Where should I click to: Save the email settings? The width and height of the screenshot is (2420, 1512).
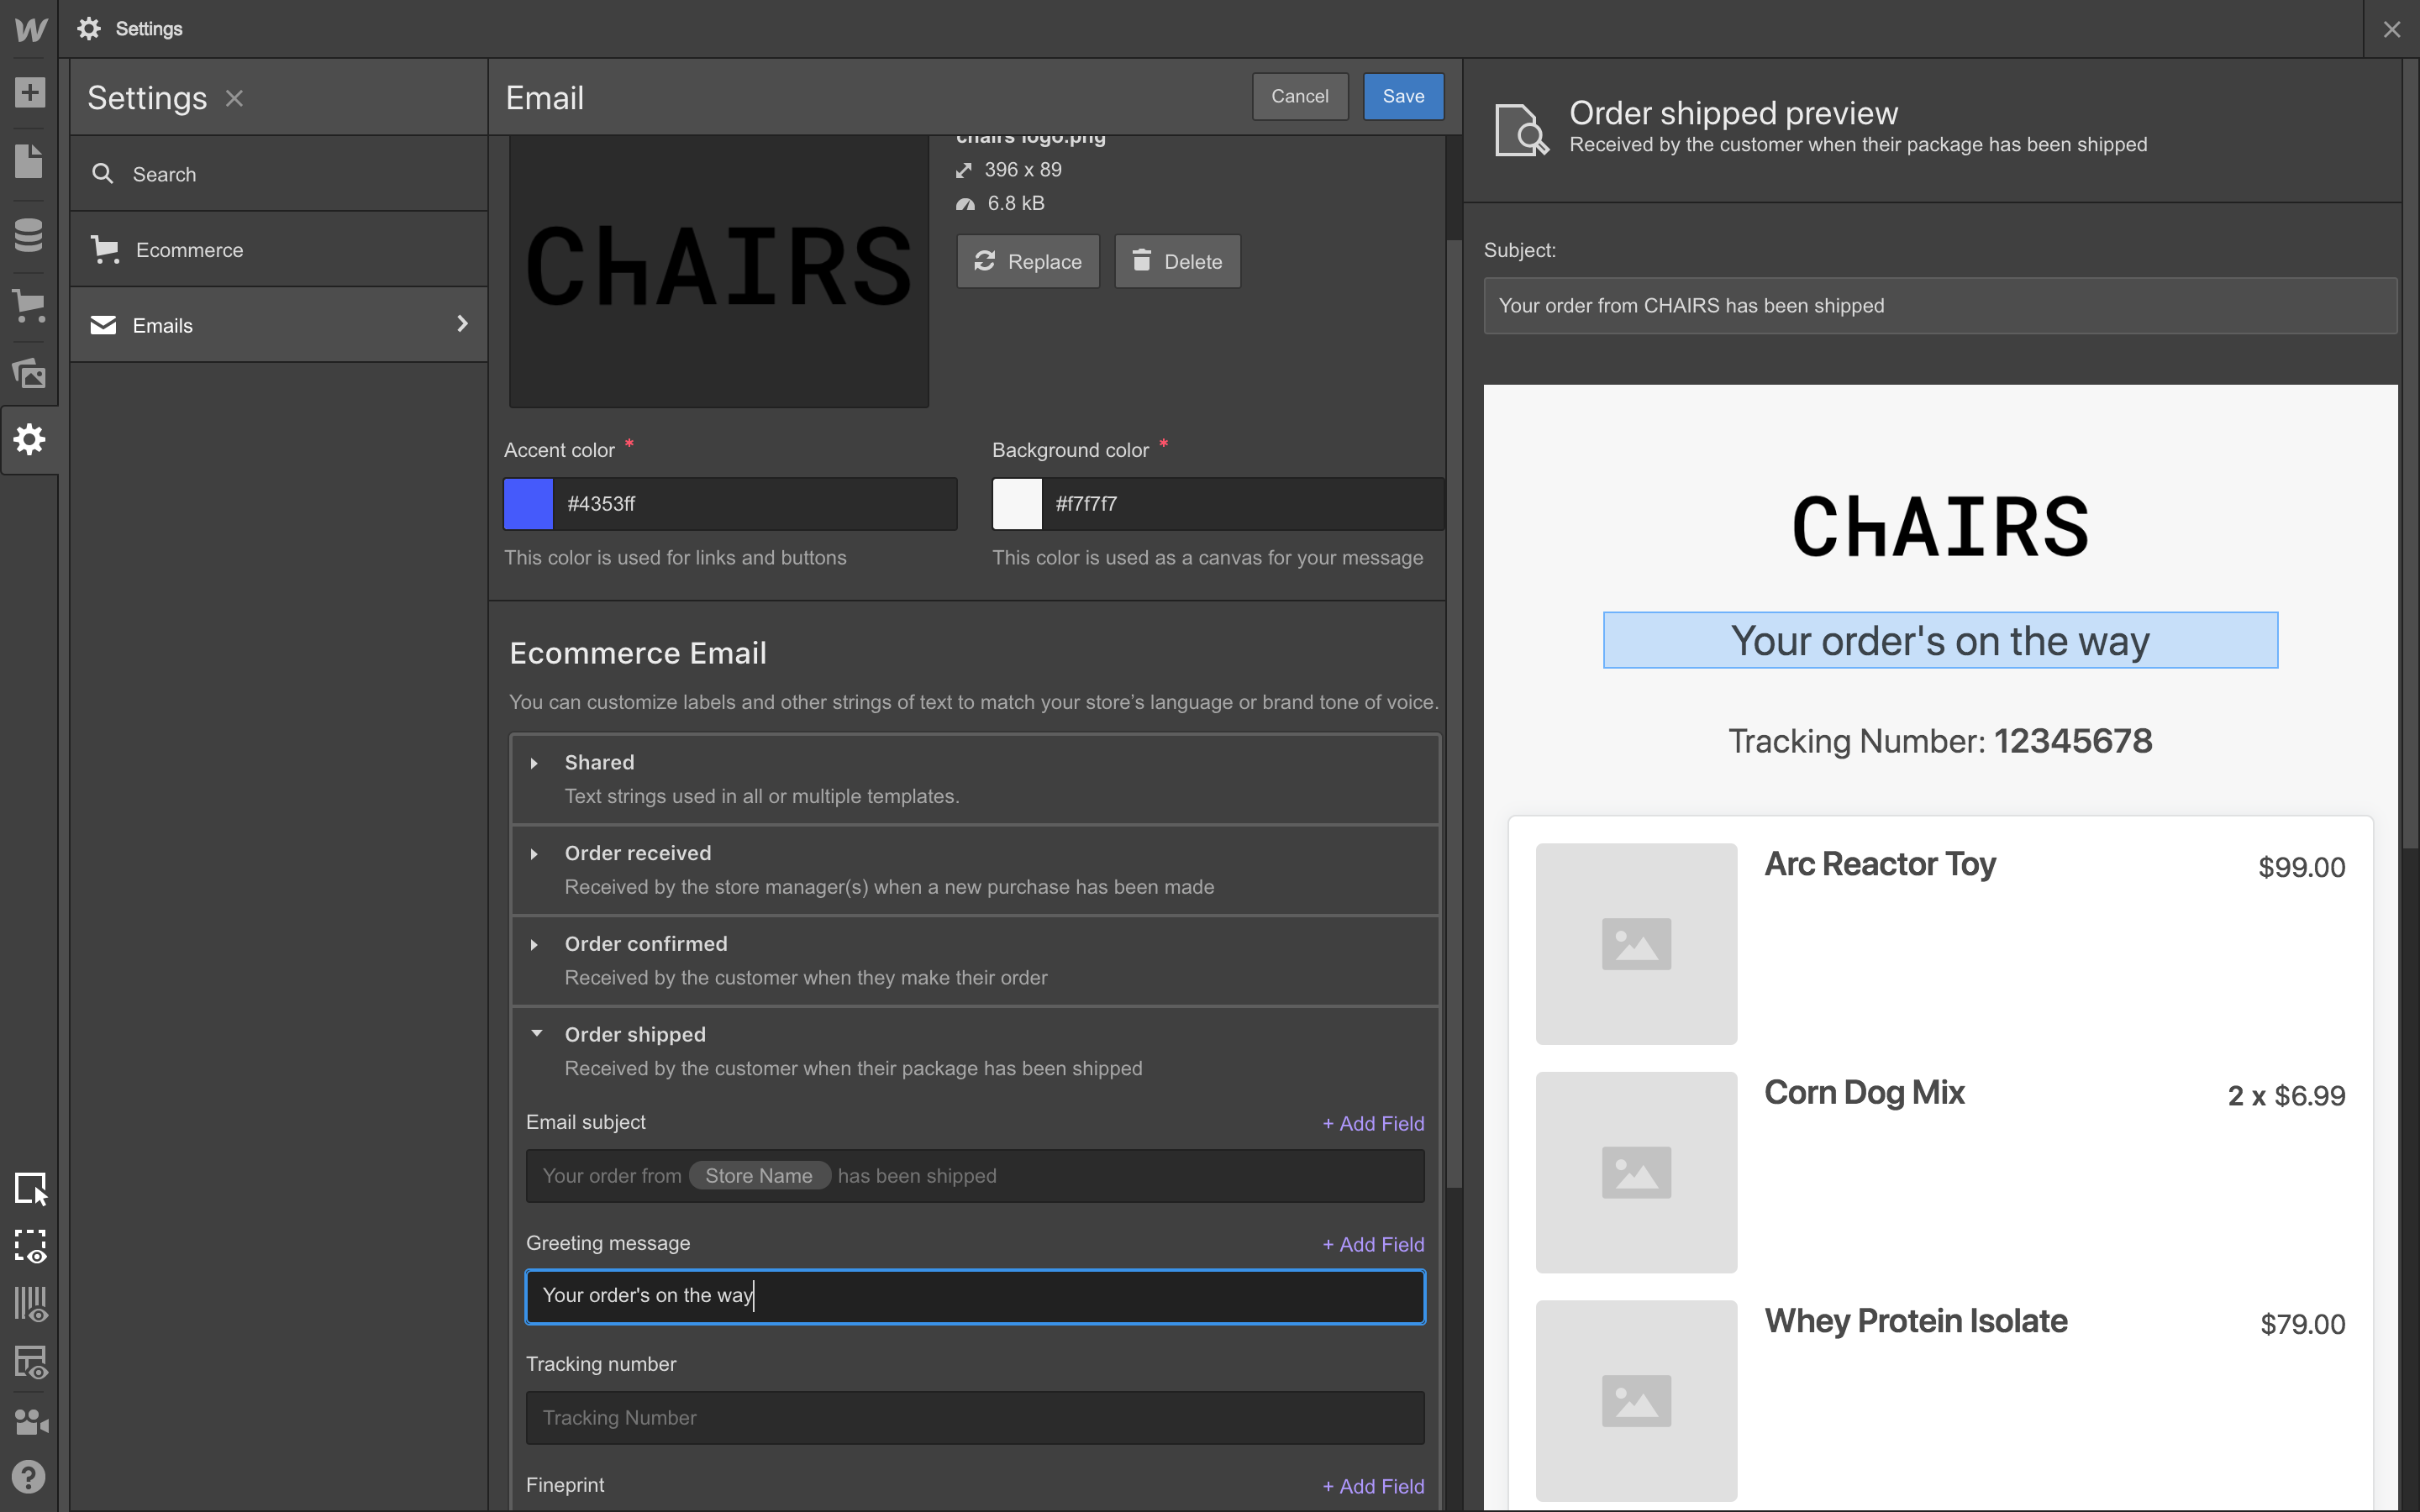click(1403, 96)
